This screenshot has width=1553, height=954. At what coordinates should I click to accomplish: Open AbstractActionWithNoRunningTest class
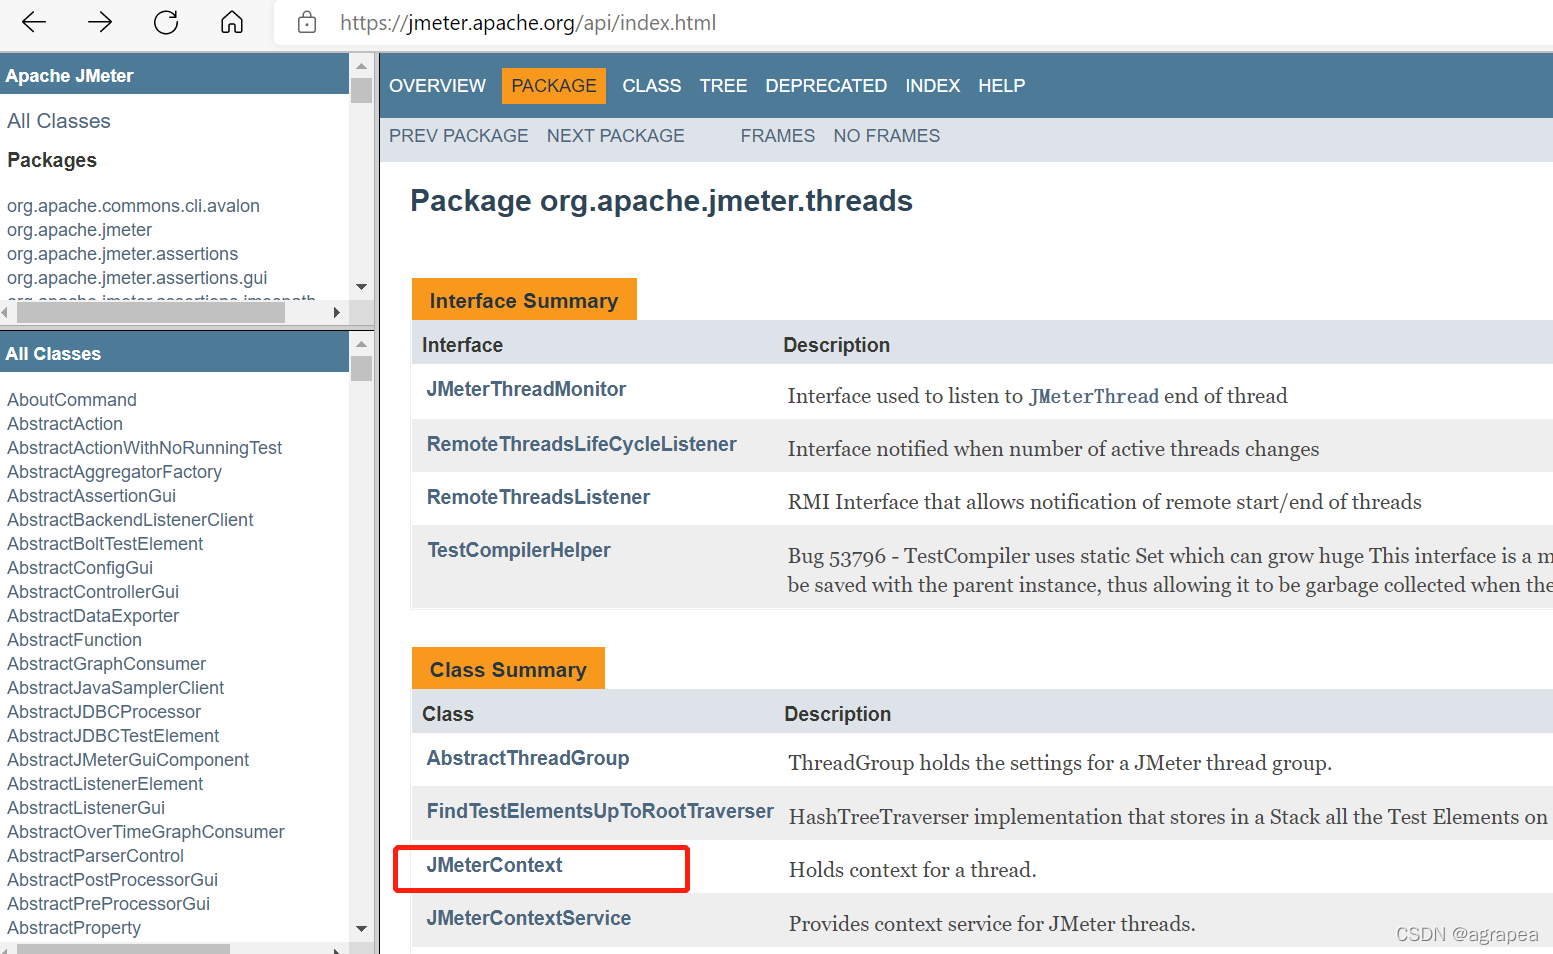pos(144,448)
